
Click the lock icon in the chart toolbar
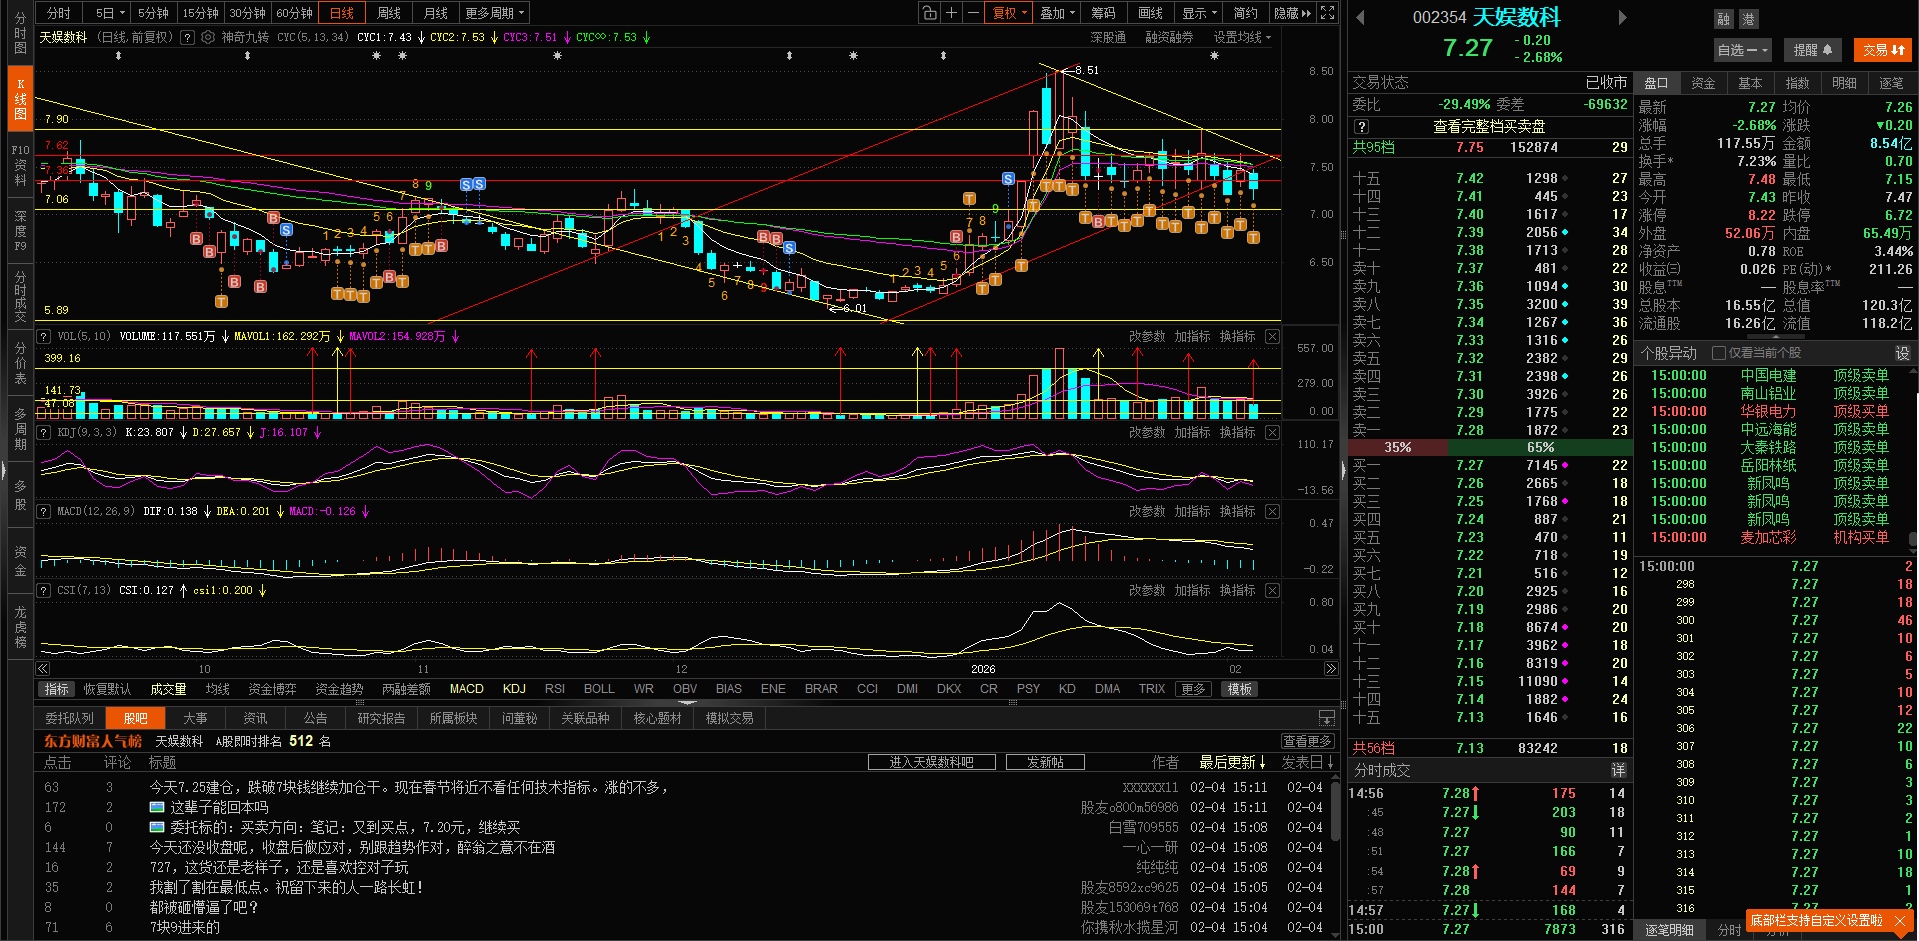point(930,13)
